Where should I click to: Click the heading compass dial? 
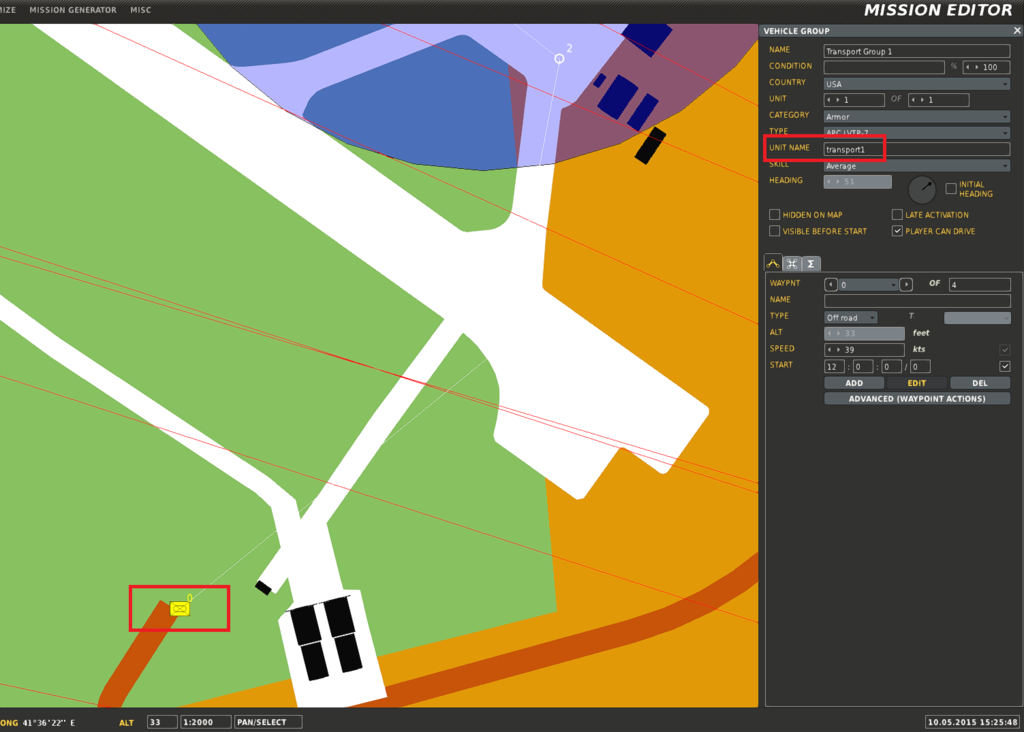[x=921, y=189]
